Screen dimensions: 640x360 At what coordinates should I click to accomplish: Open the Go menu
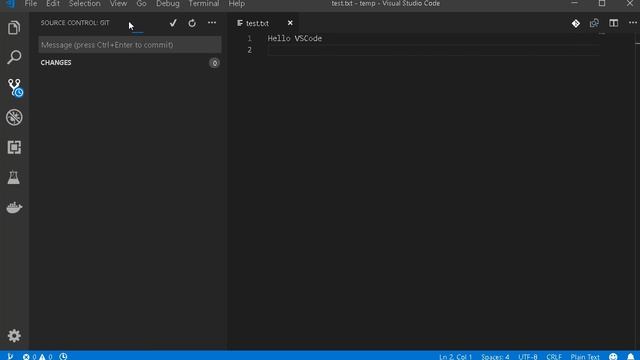[141, 4]
